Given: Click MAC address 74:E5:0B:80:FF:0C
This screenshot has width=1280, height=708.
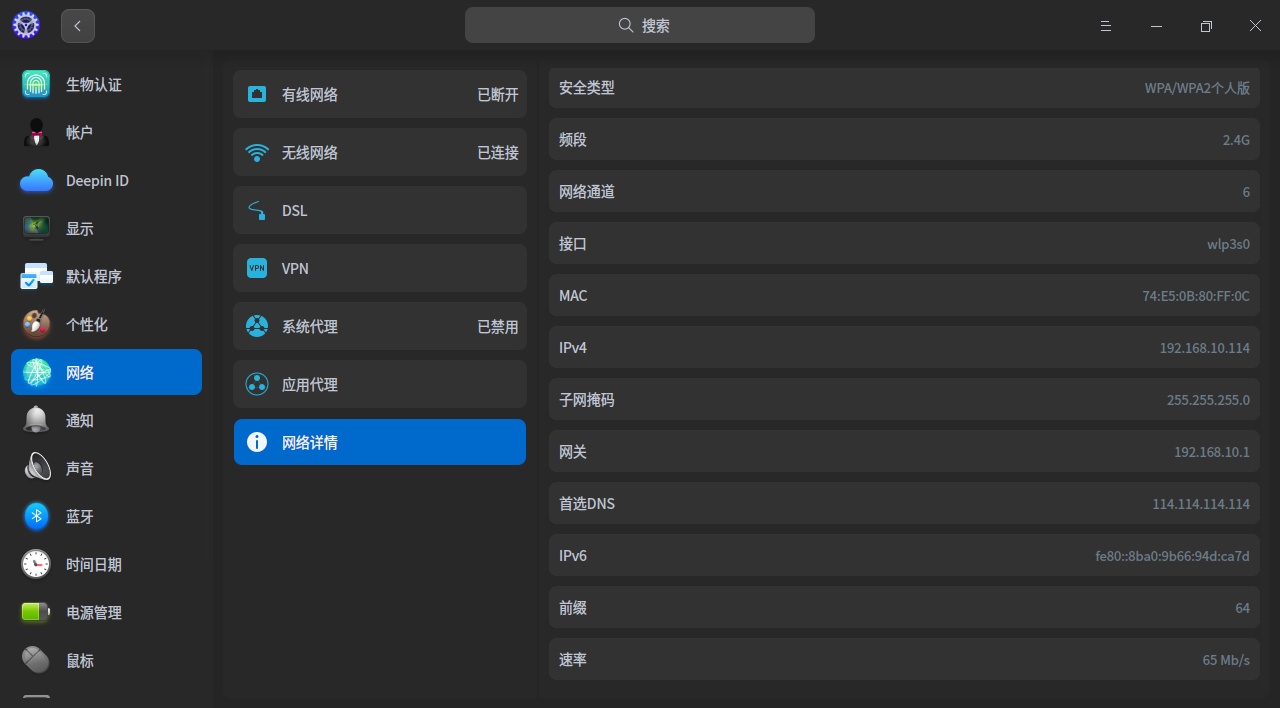Looking at the screenshot, I should click(1196, 296).
